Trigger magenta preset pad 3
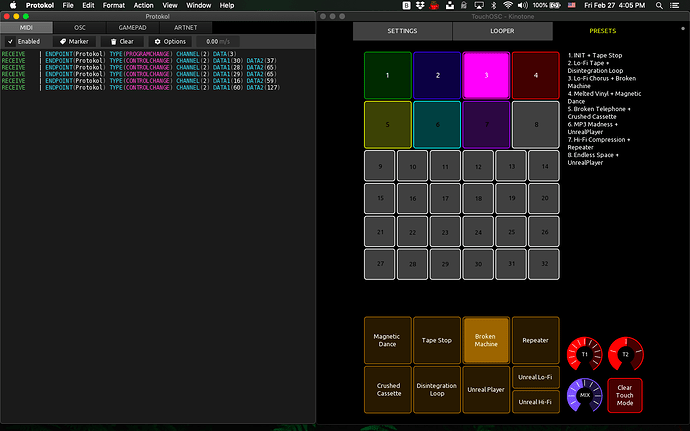 pyautogui.click(x=486, y=75)
